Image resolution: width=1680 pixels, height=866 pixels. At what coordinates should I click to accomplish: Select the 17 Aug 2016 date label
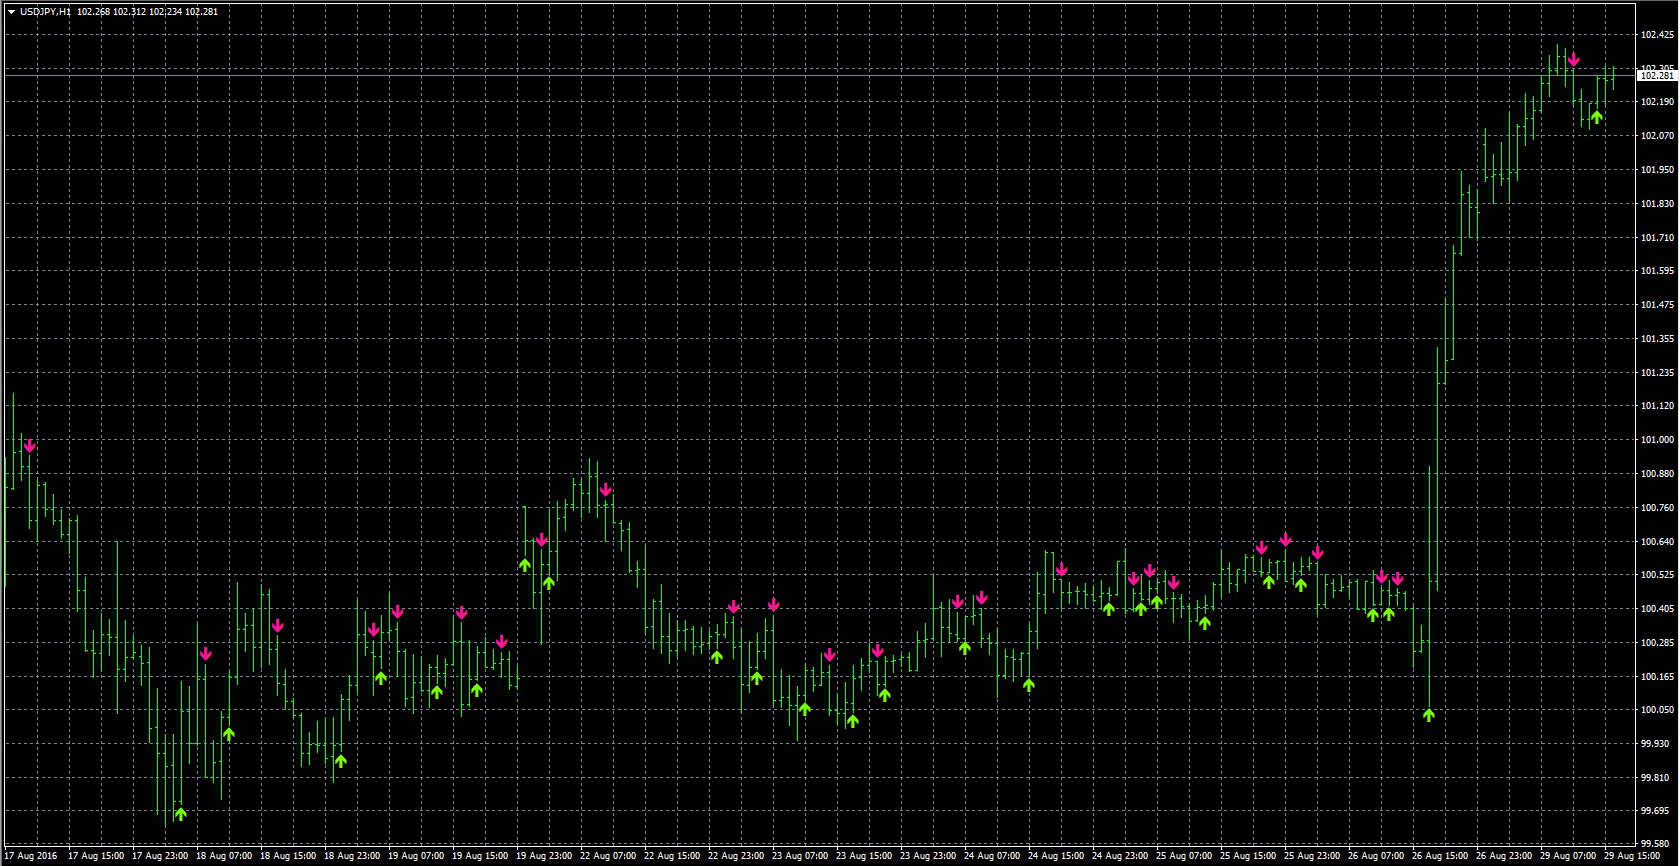pyautogui.click(x=33, y=857)
